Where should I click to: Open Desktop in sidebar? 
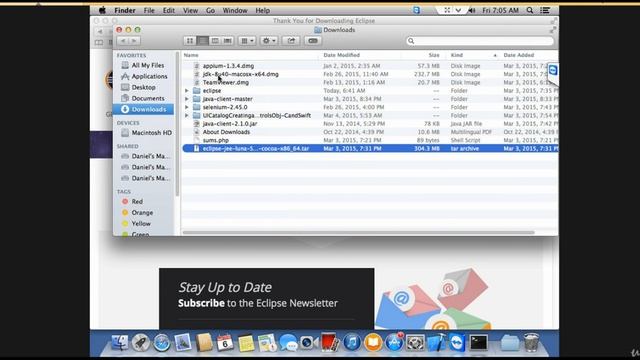point(143,87)
